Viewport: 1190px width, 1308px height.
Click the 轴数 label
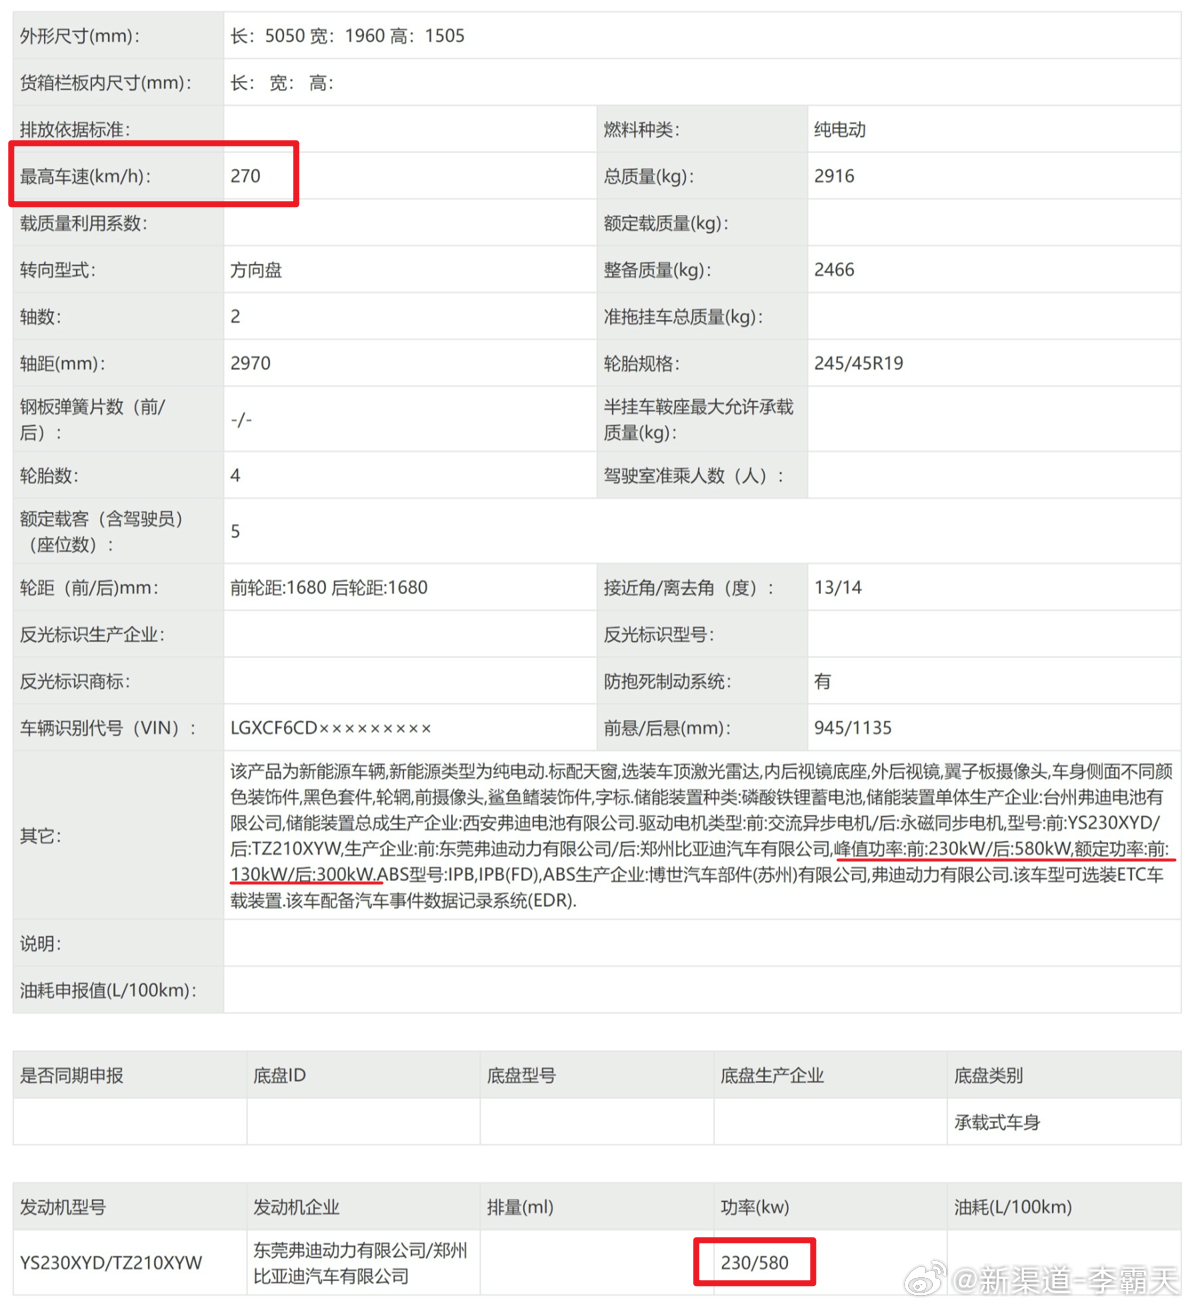pos(41,317)
